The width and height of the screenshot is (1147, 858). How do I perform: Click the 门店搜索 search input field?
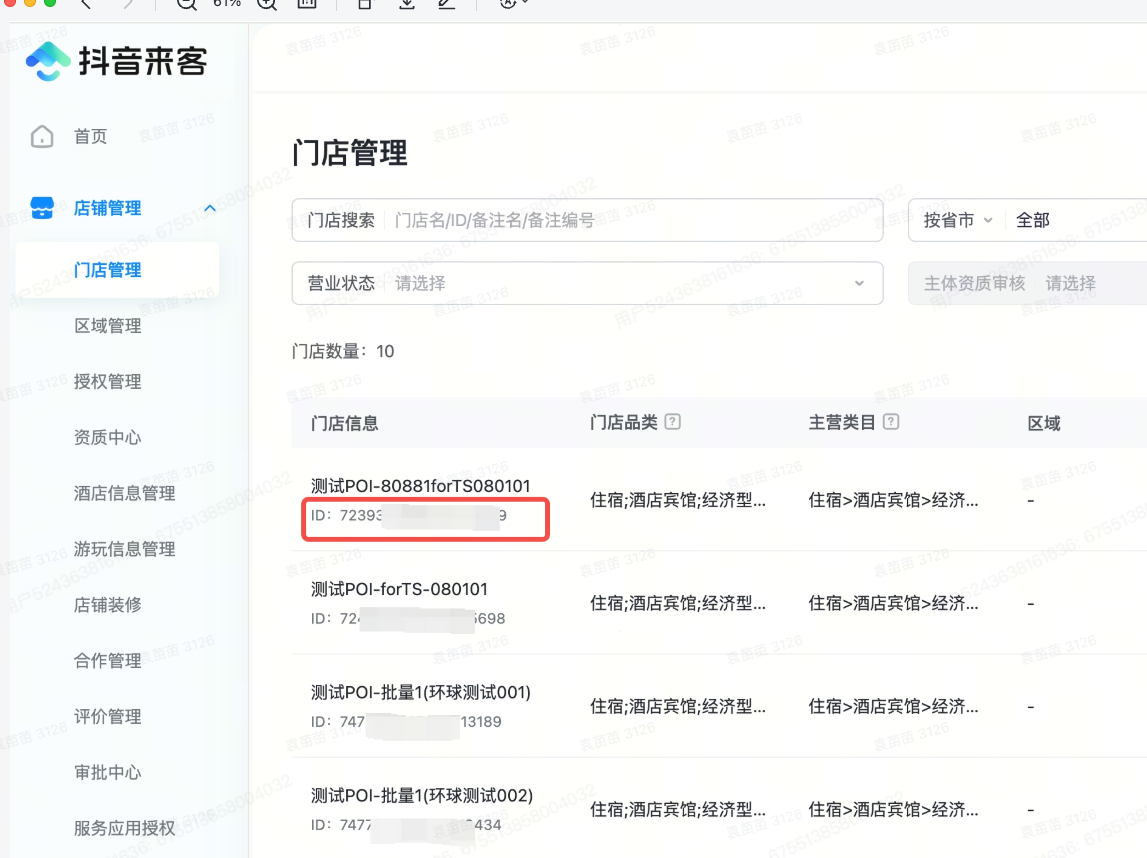click(630, 220)
